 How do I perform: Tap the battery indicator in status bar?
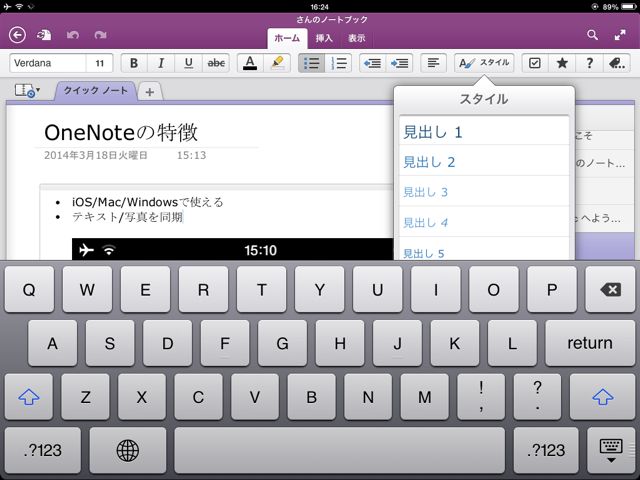(x=628, y=7)
